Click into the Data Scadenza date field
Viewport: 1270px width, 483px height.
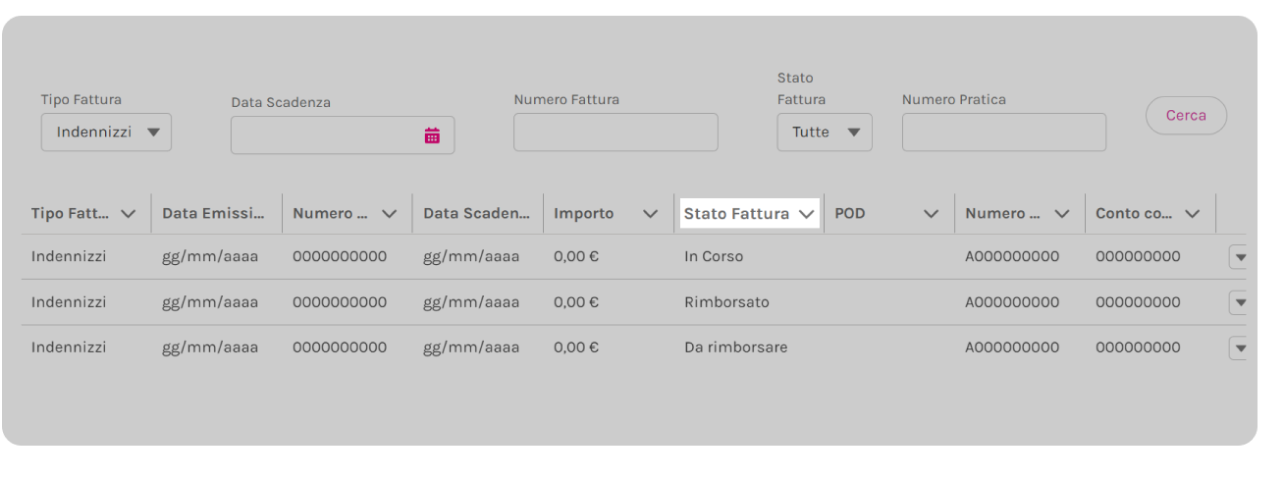[343, 136]
